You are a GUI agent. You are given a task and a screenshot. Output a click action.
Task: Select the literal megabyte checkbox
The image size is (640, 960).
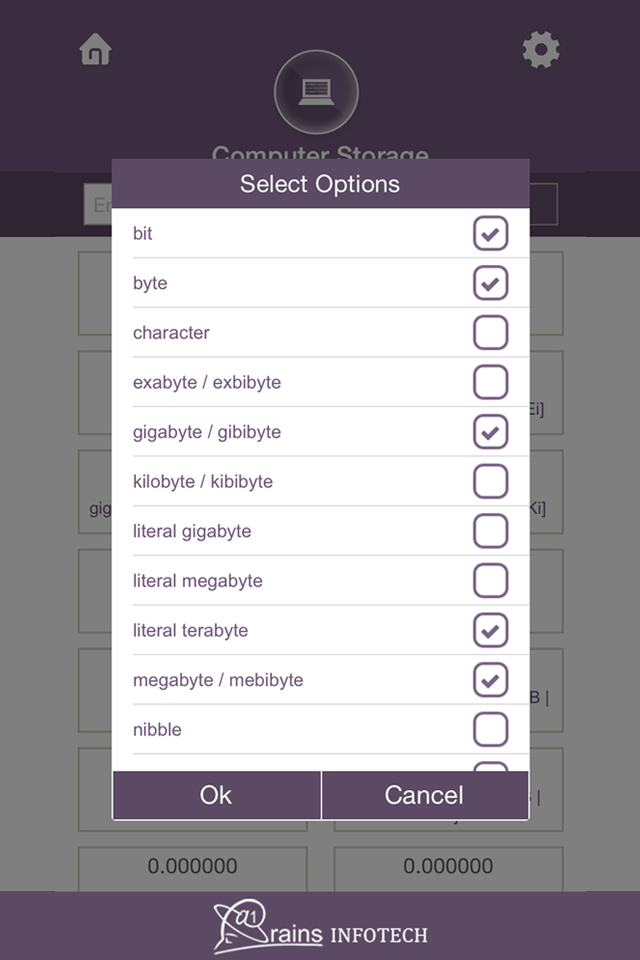pyautogui.click(x=490, y=581)
